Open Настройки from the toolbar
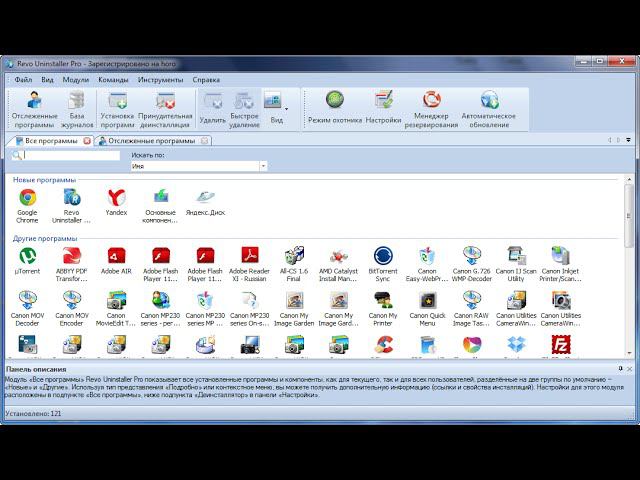640x480 pixels. (383, 107)
